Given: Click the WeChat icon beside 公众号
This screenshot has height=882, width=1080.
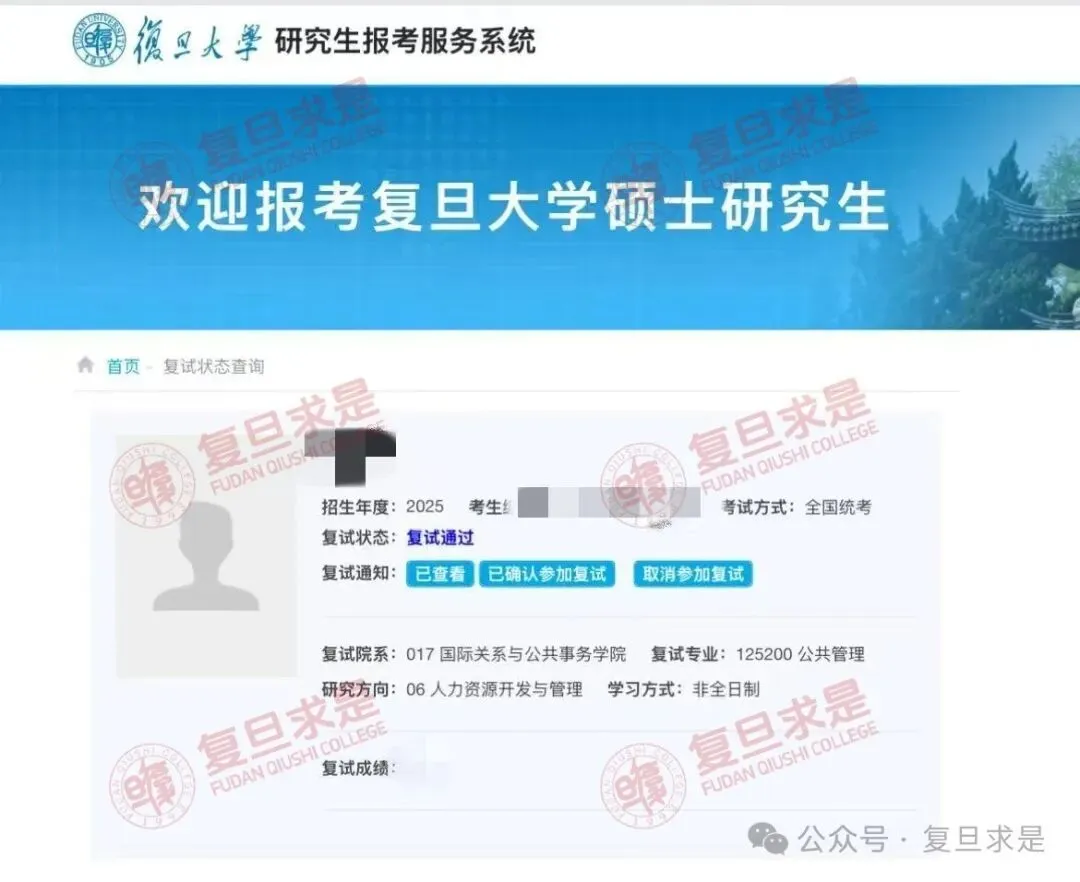Looking at the screenshot, I should pos(768,838).
